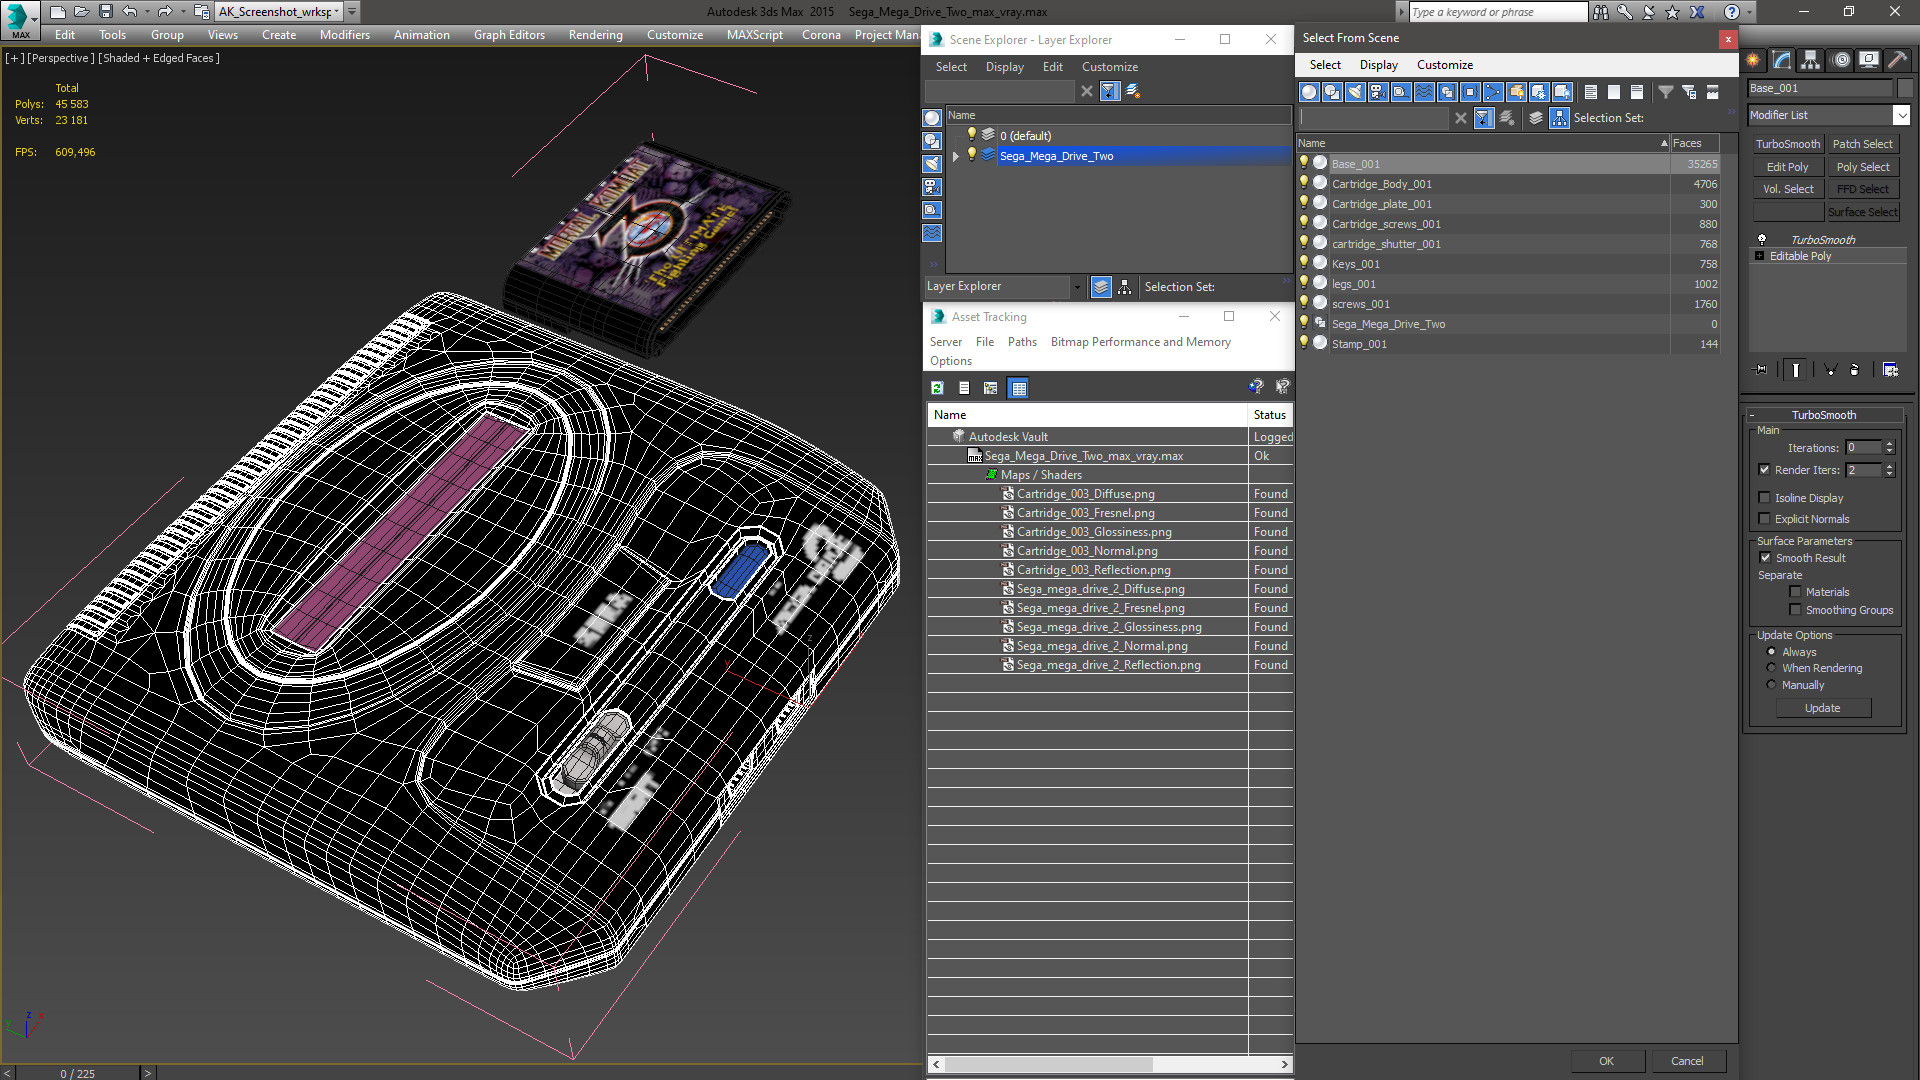Click Make Unique icon below modifier stack

[x=1831, y=370]
